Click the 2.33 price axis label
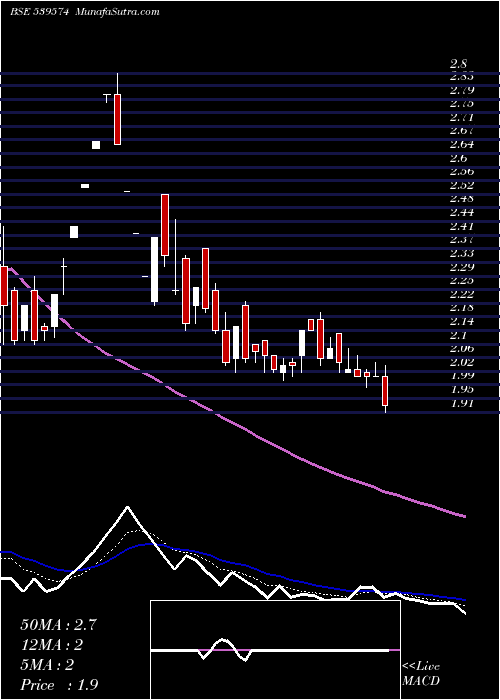Image resolution: width=500 pixels, height=700 pixels. [x=462, y=253]
